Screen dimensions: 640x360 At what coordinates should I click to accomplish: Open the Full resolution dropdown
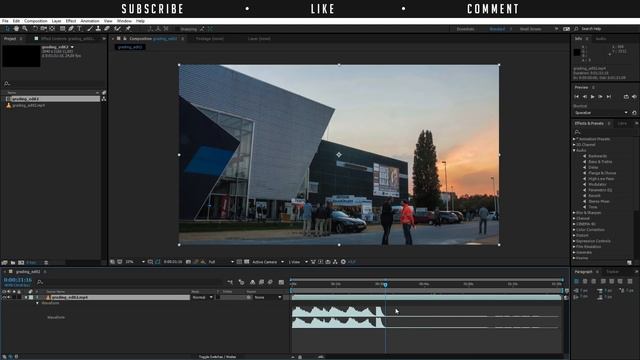point(221,262)
